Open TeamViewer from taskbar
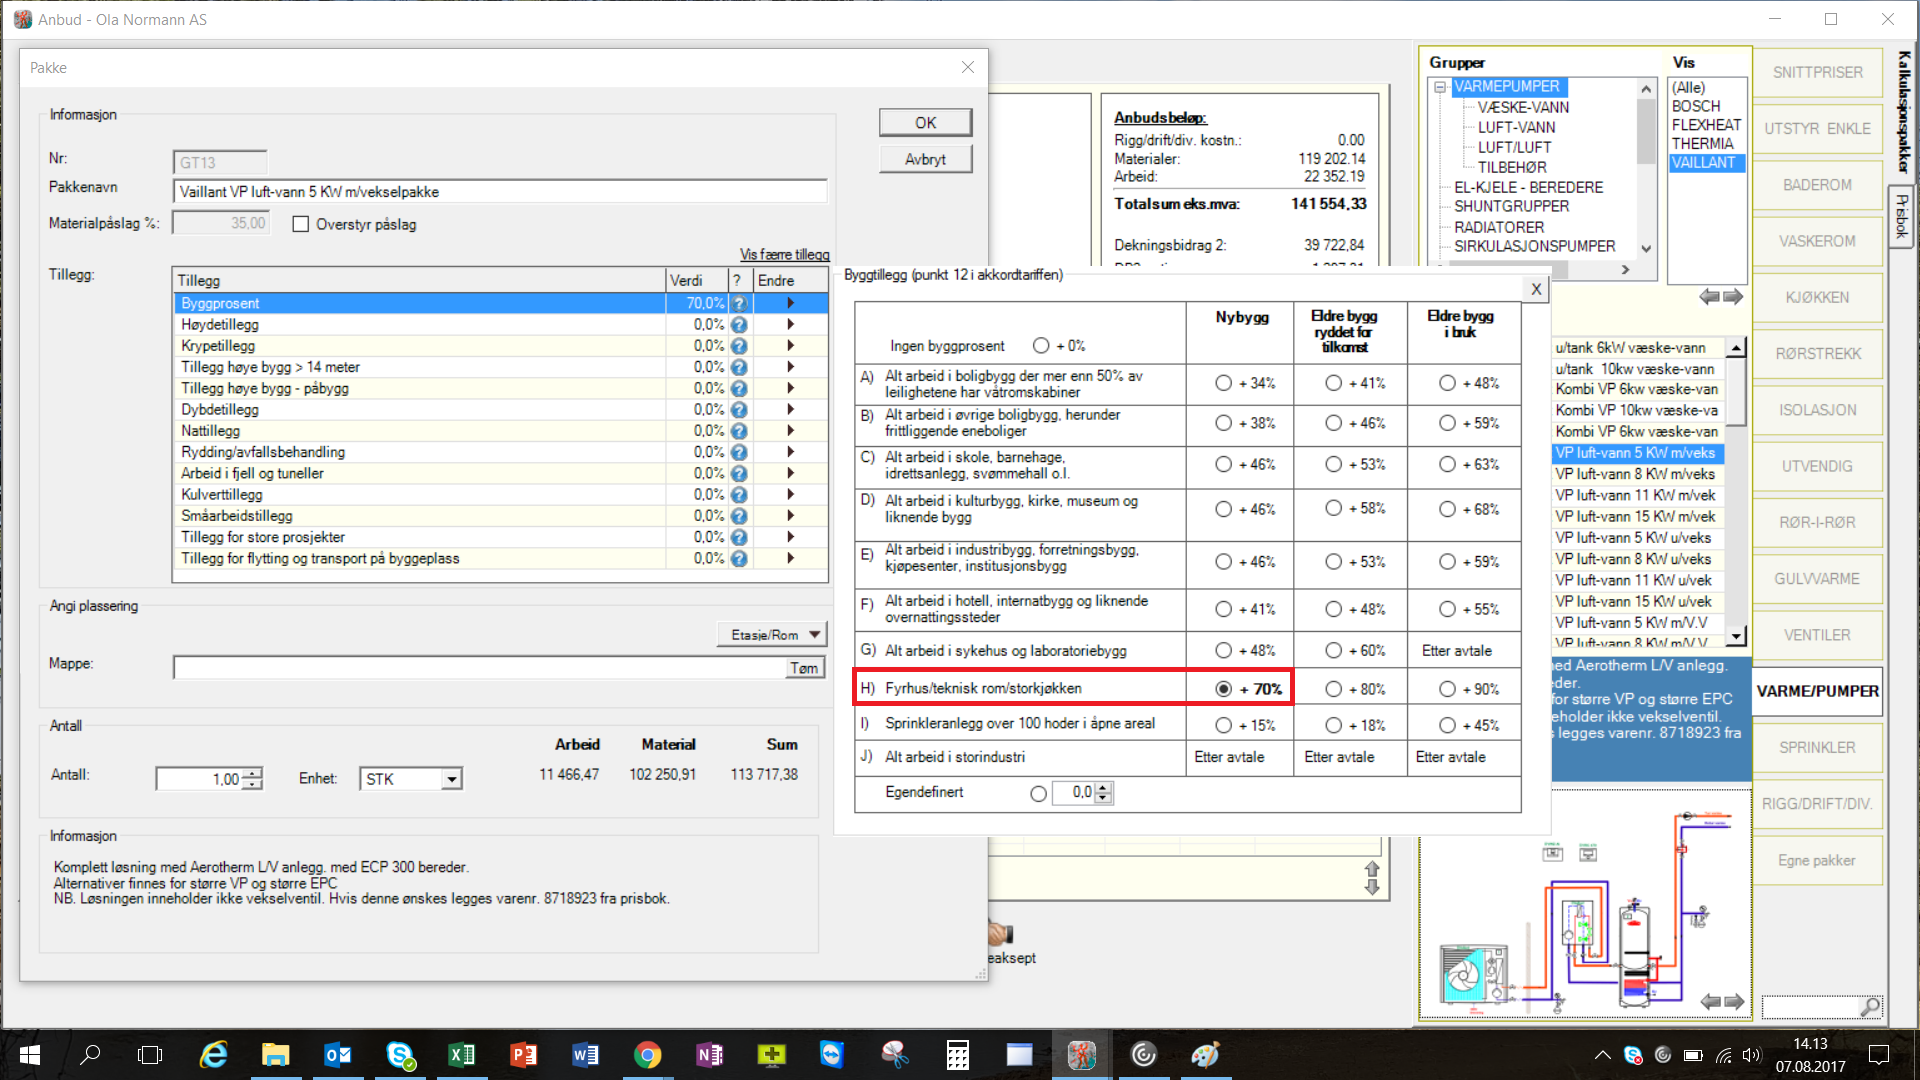 click(x=832, y=1055)
